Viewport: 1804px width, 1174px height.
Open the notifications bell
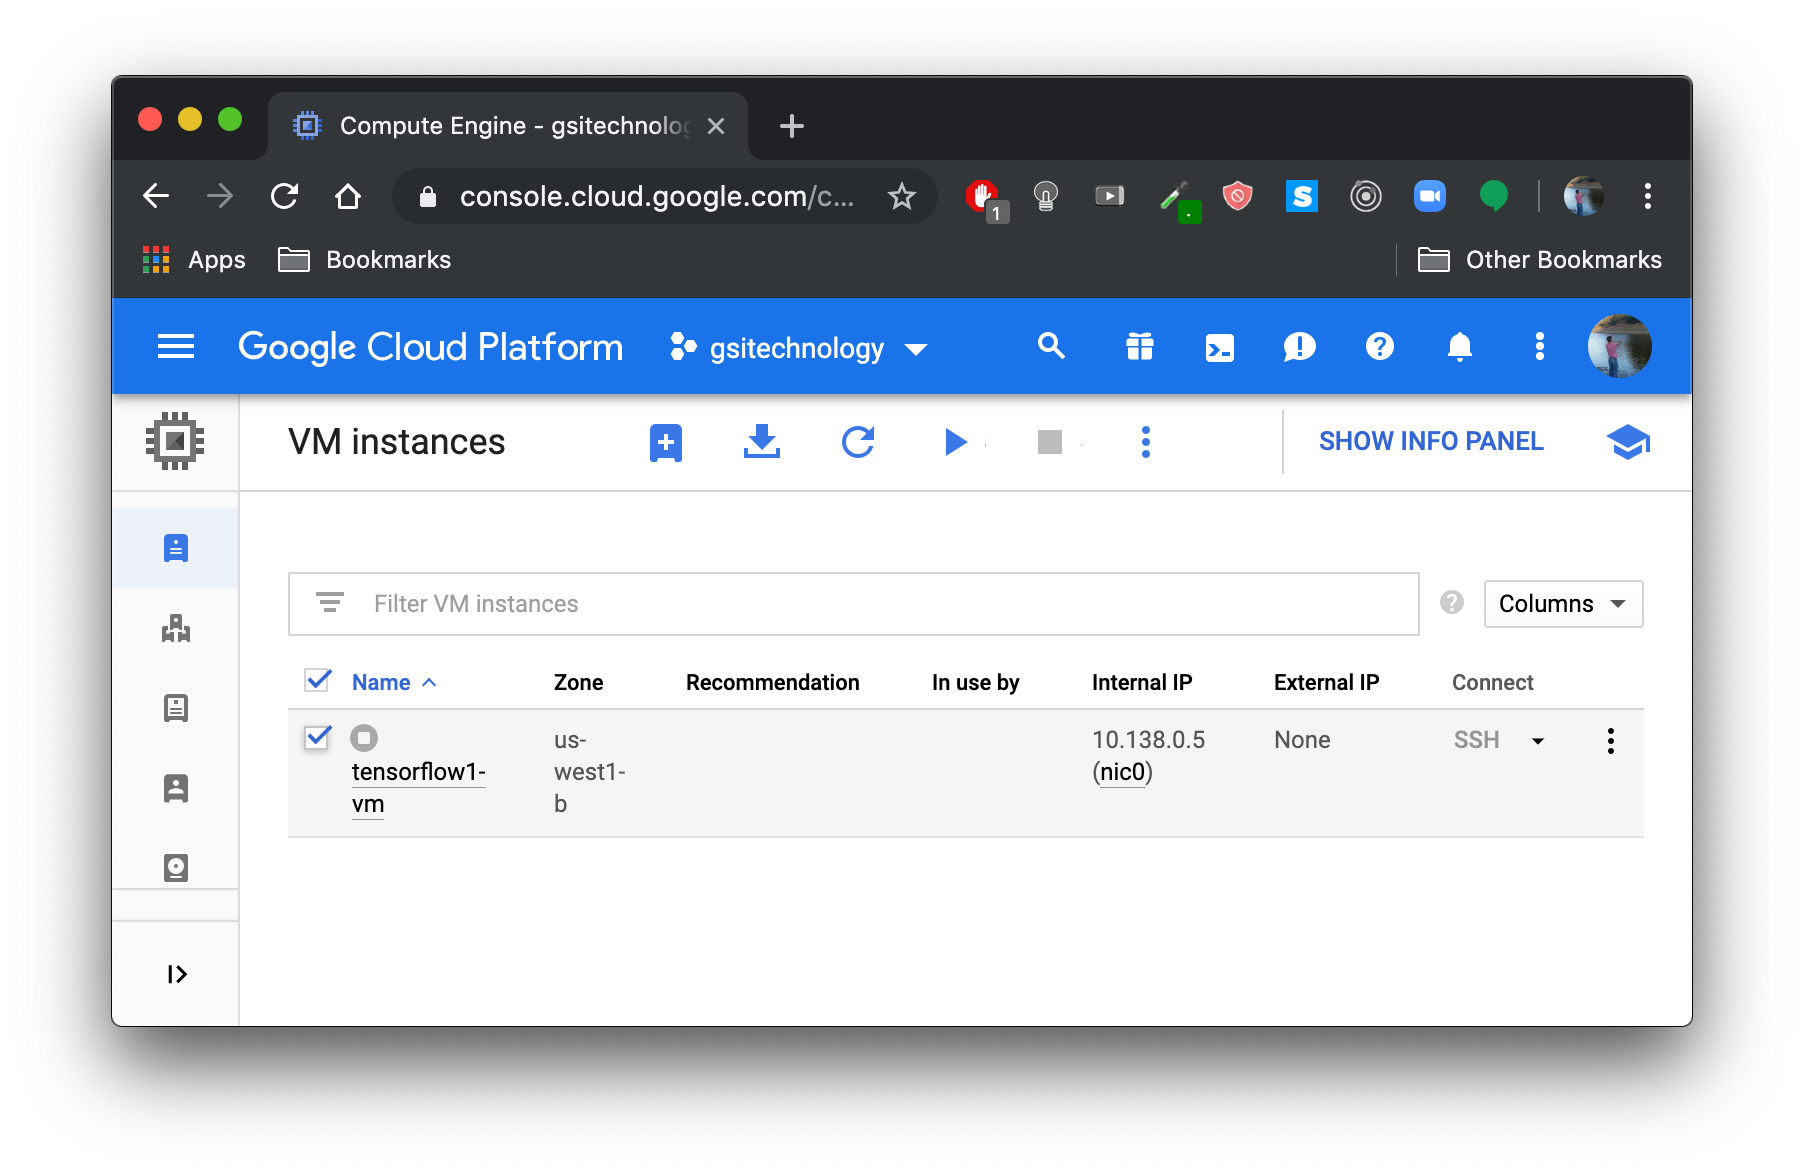pyautogui.click(x=1460, y=346)
